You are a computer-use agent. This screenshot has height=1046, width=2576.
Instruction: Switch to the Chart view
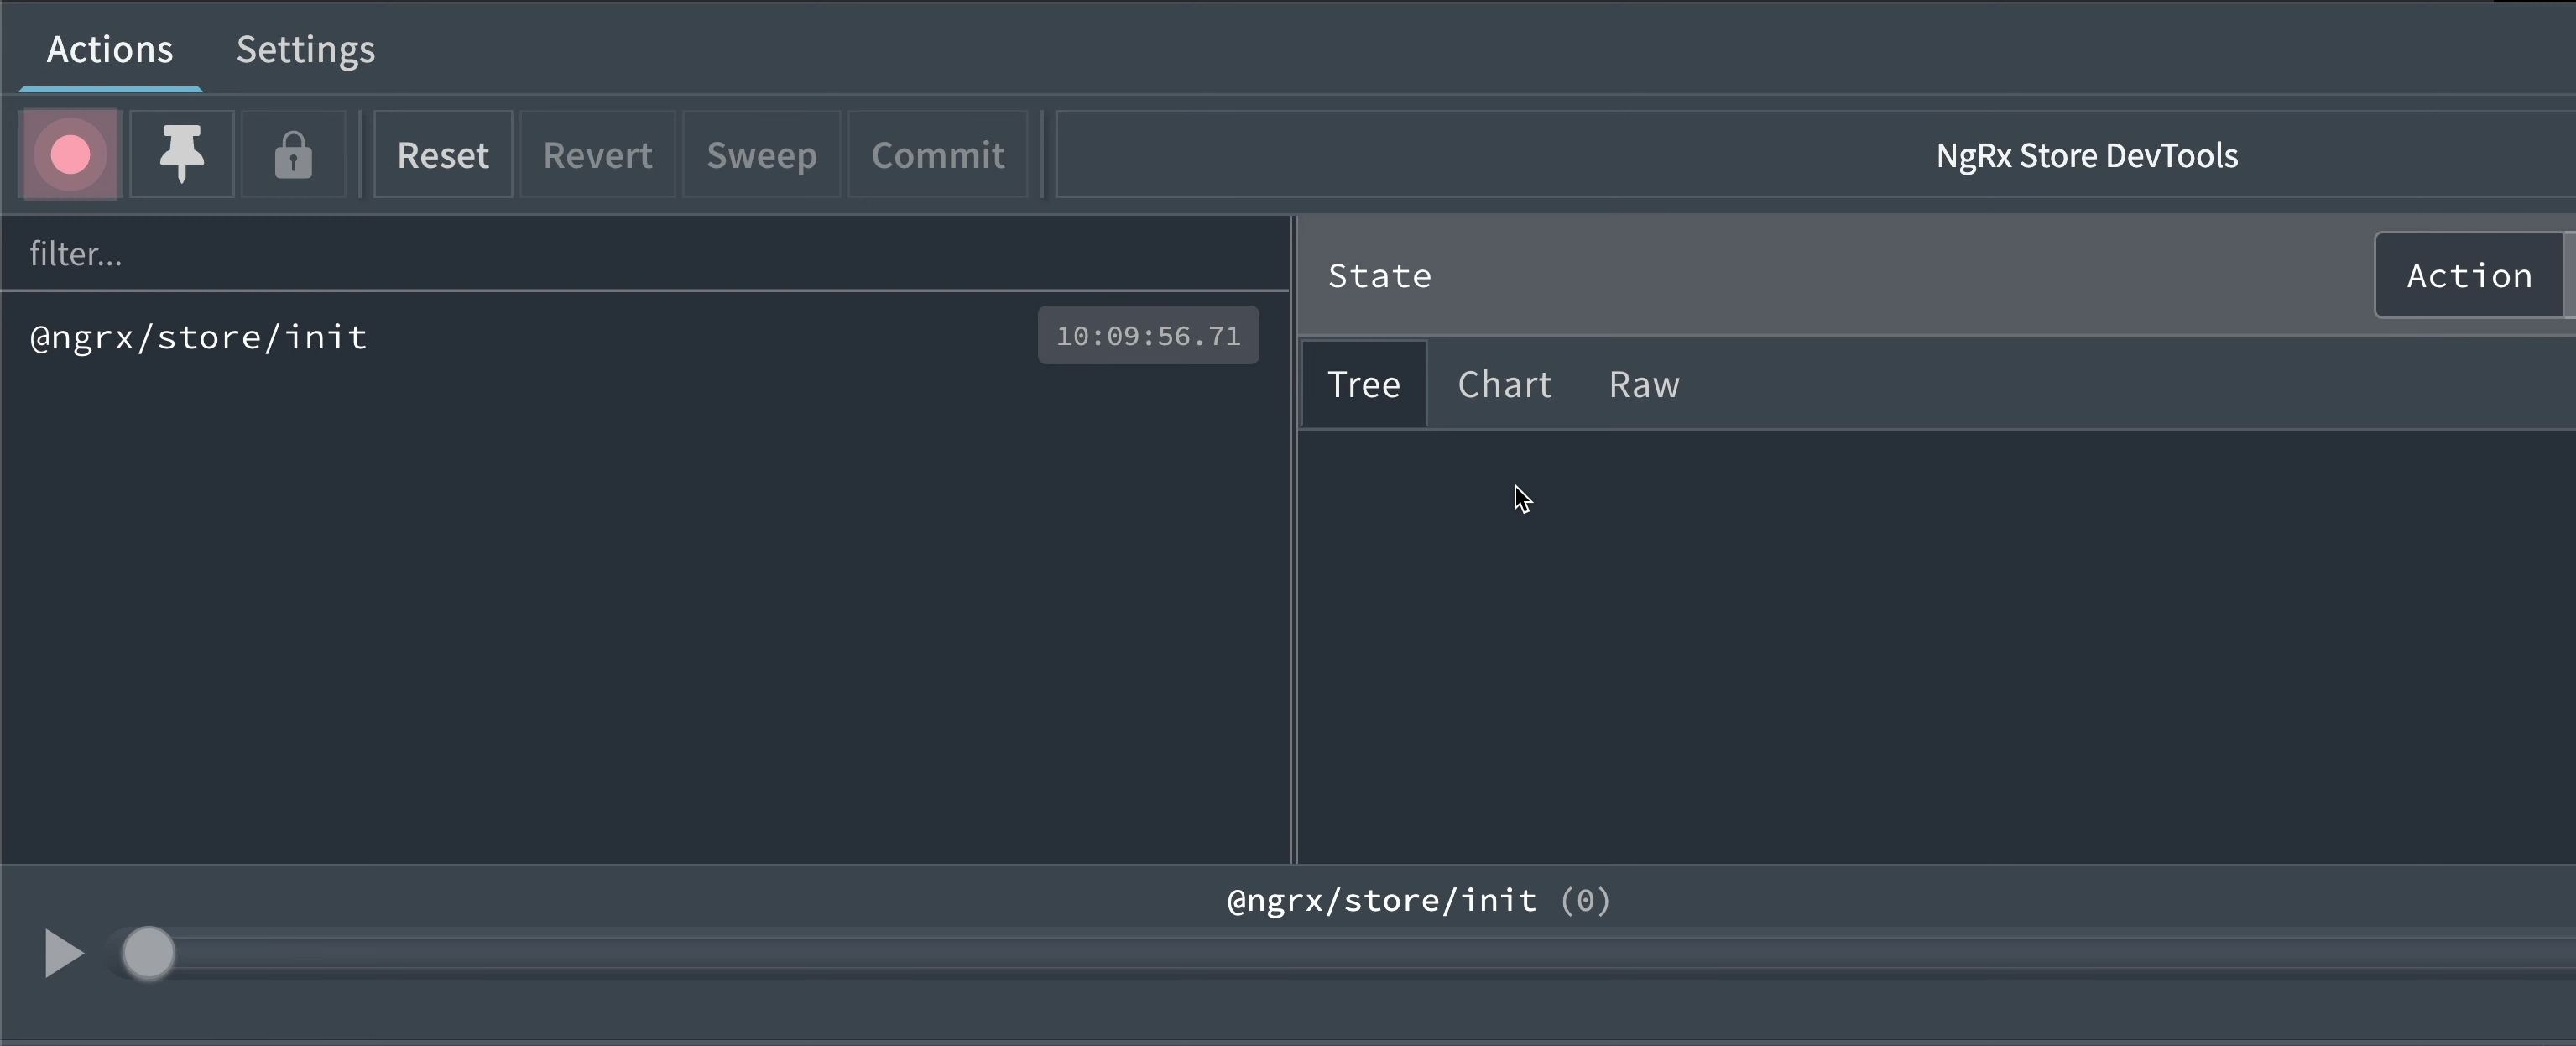pos(1504,383)
